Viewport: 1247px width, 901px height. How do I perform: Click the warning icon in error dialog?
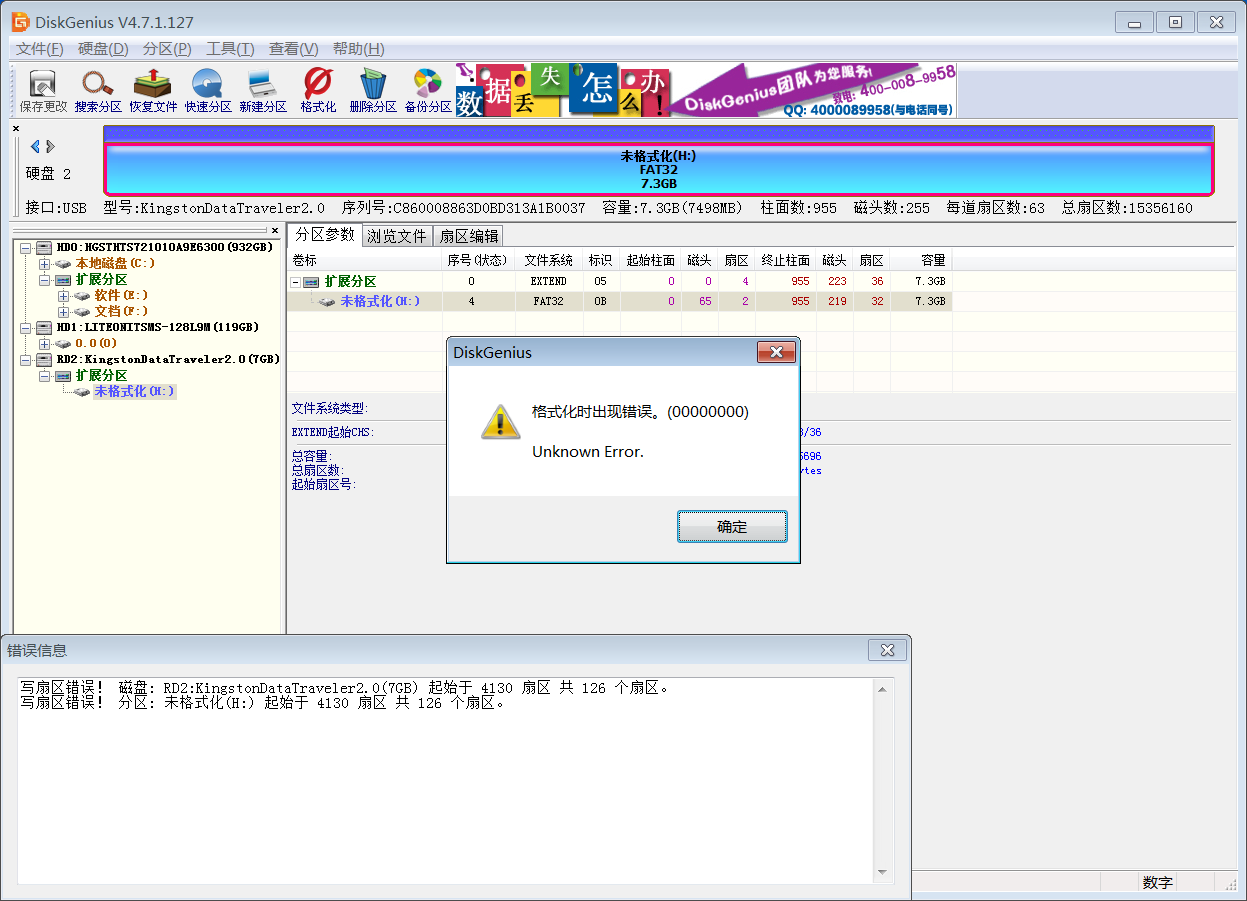501,421
